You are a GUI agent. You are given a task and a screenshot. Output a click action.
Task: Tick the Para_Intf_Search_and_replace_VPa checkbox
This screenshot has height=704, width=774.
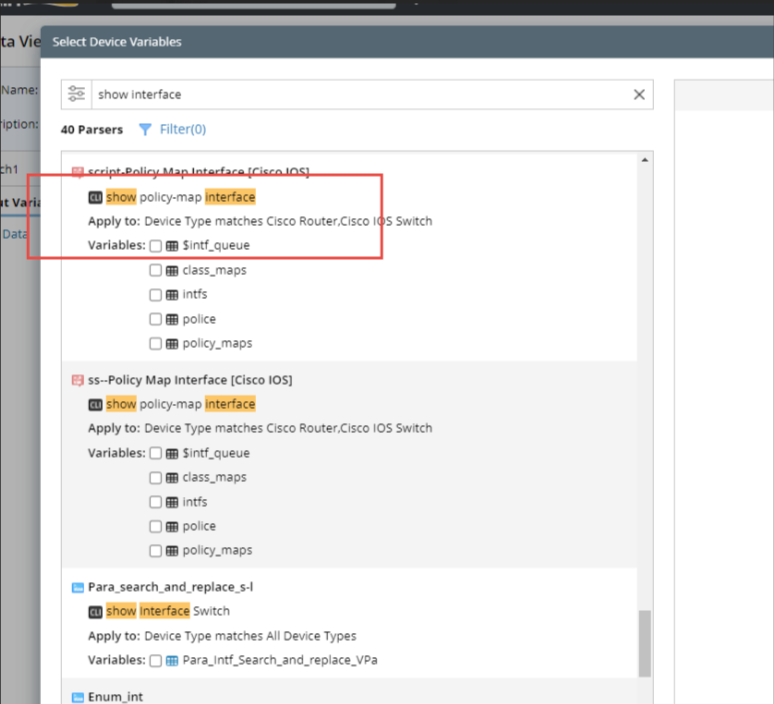click(155, 660)
